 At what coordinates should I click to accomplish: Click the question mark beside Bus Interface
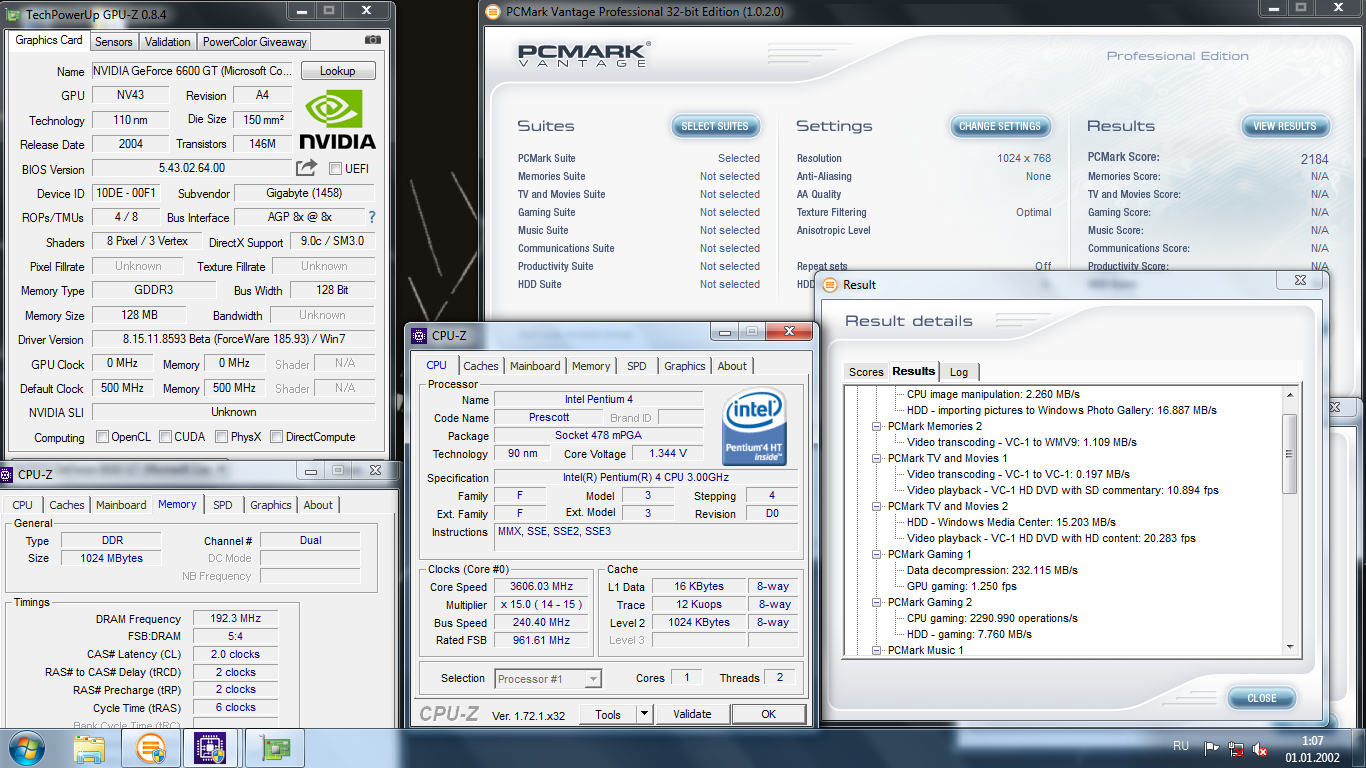pyautogui.click(x=372, y=217)
